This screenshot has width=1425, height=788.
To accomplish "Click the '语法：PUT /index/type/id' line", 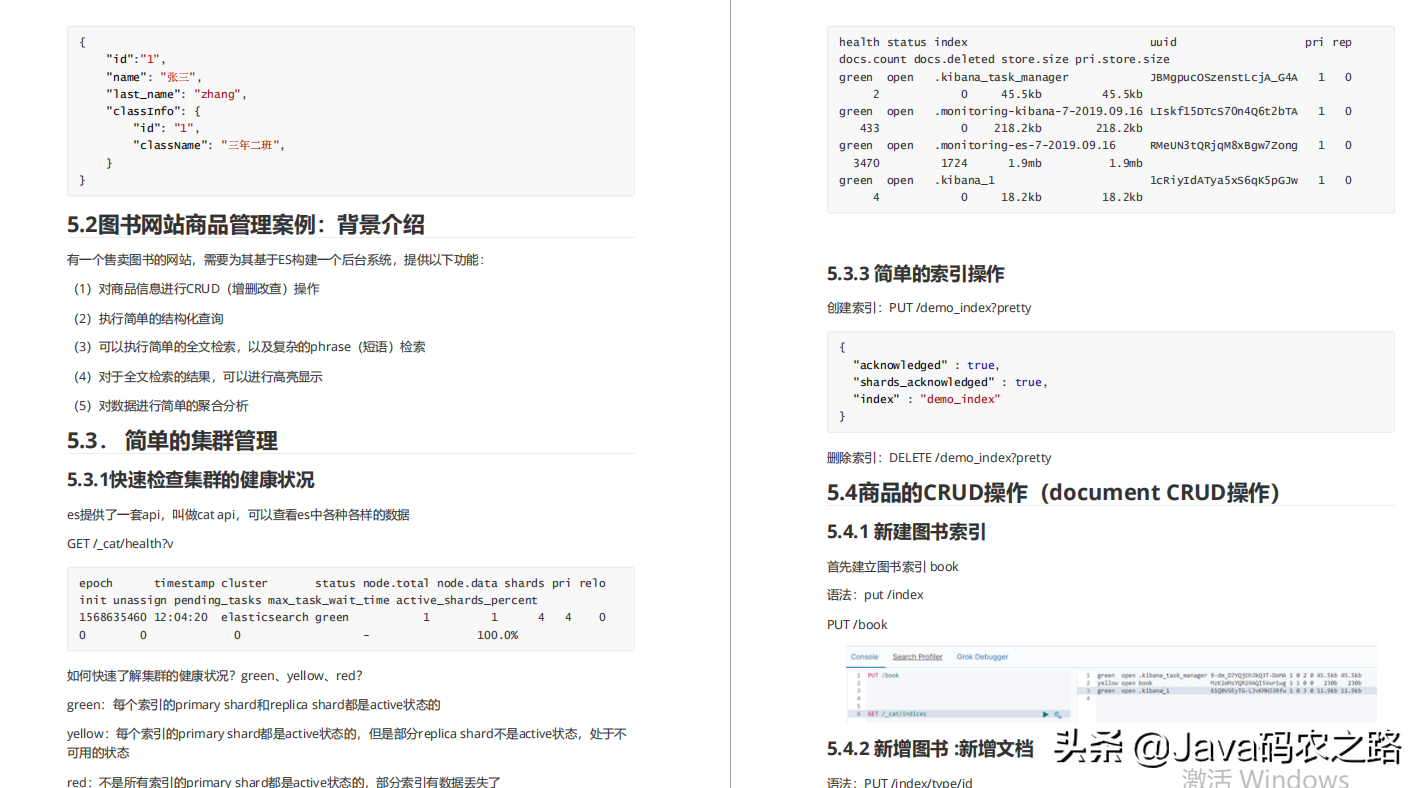I will tap(900, 782).
